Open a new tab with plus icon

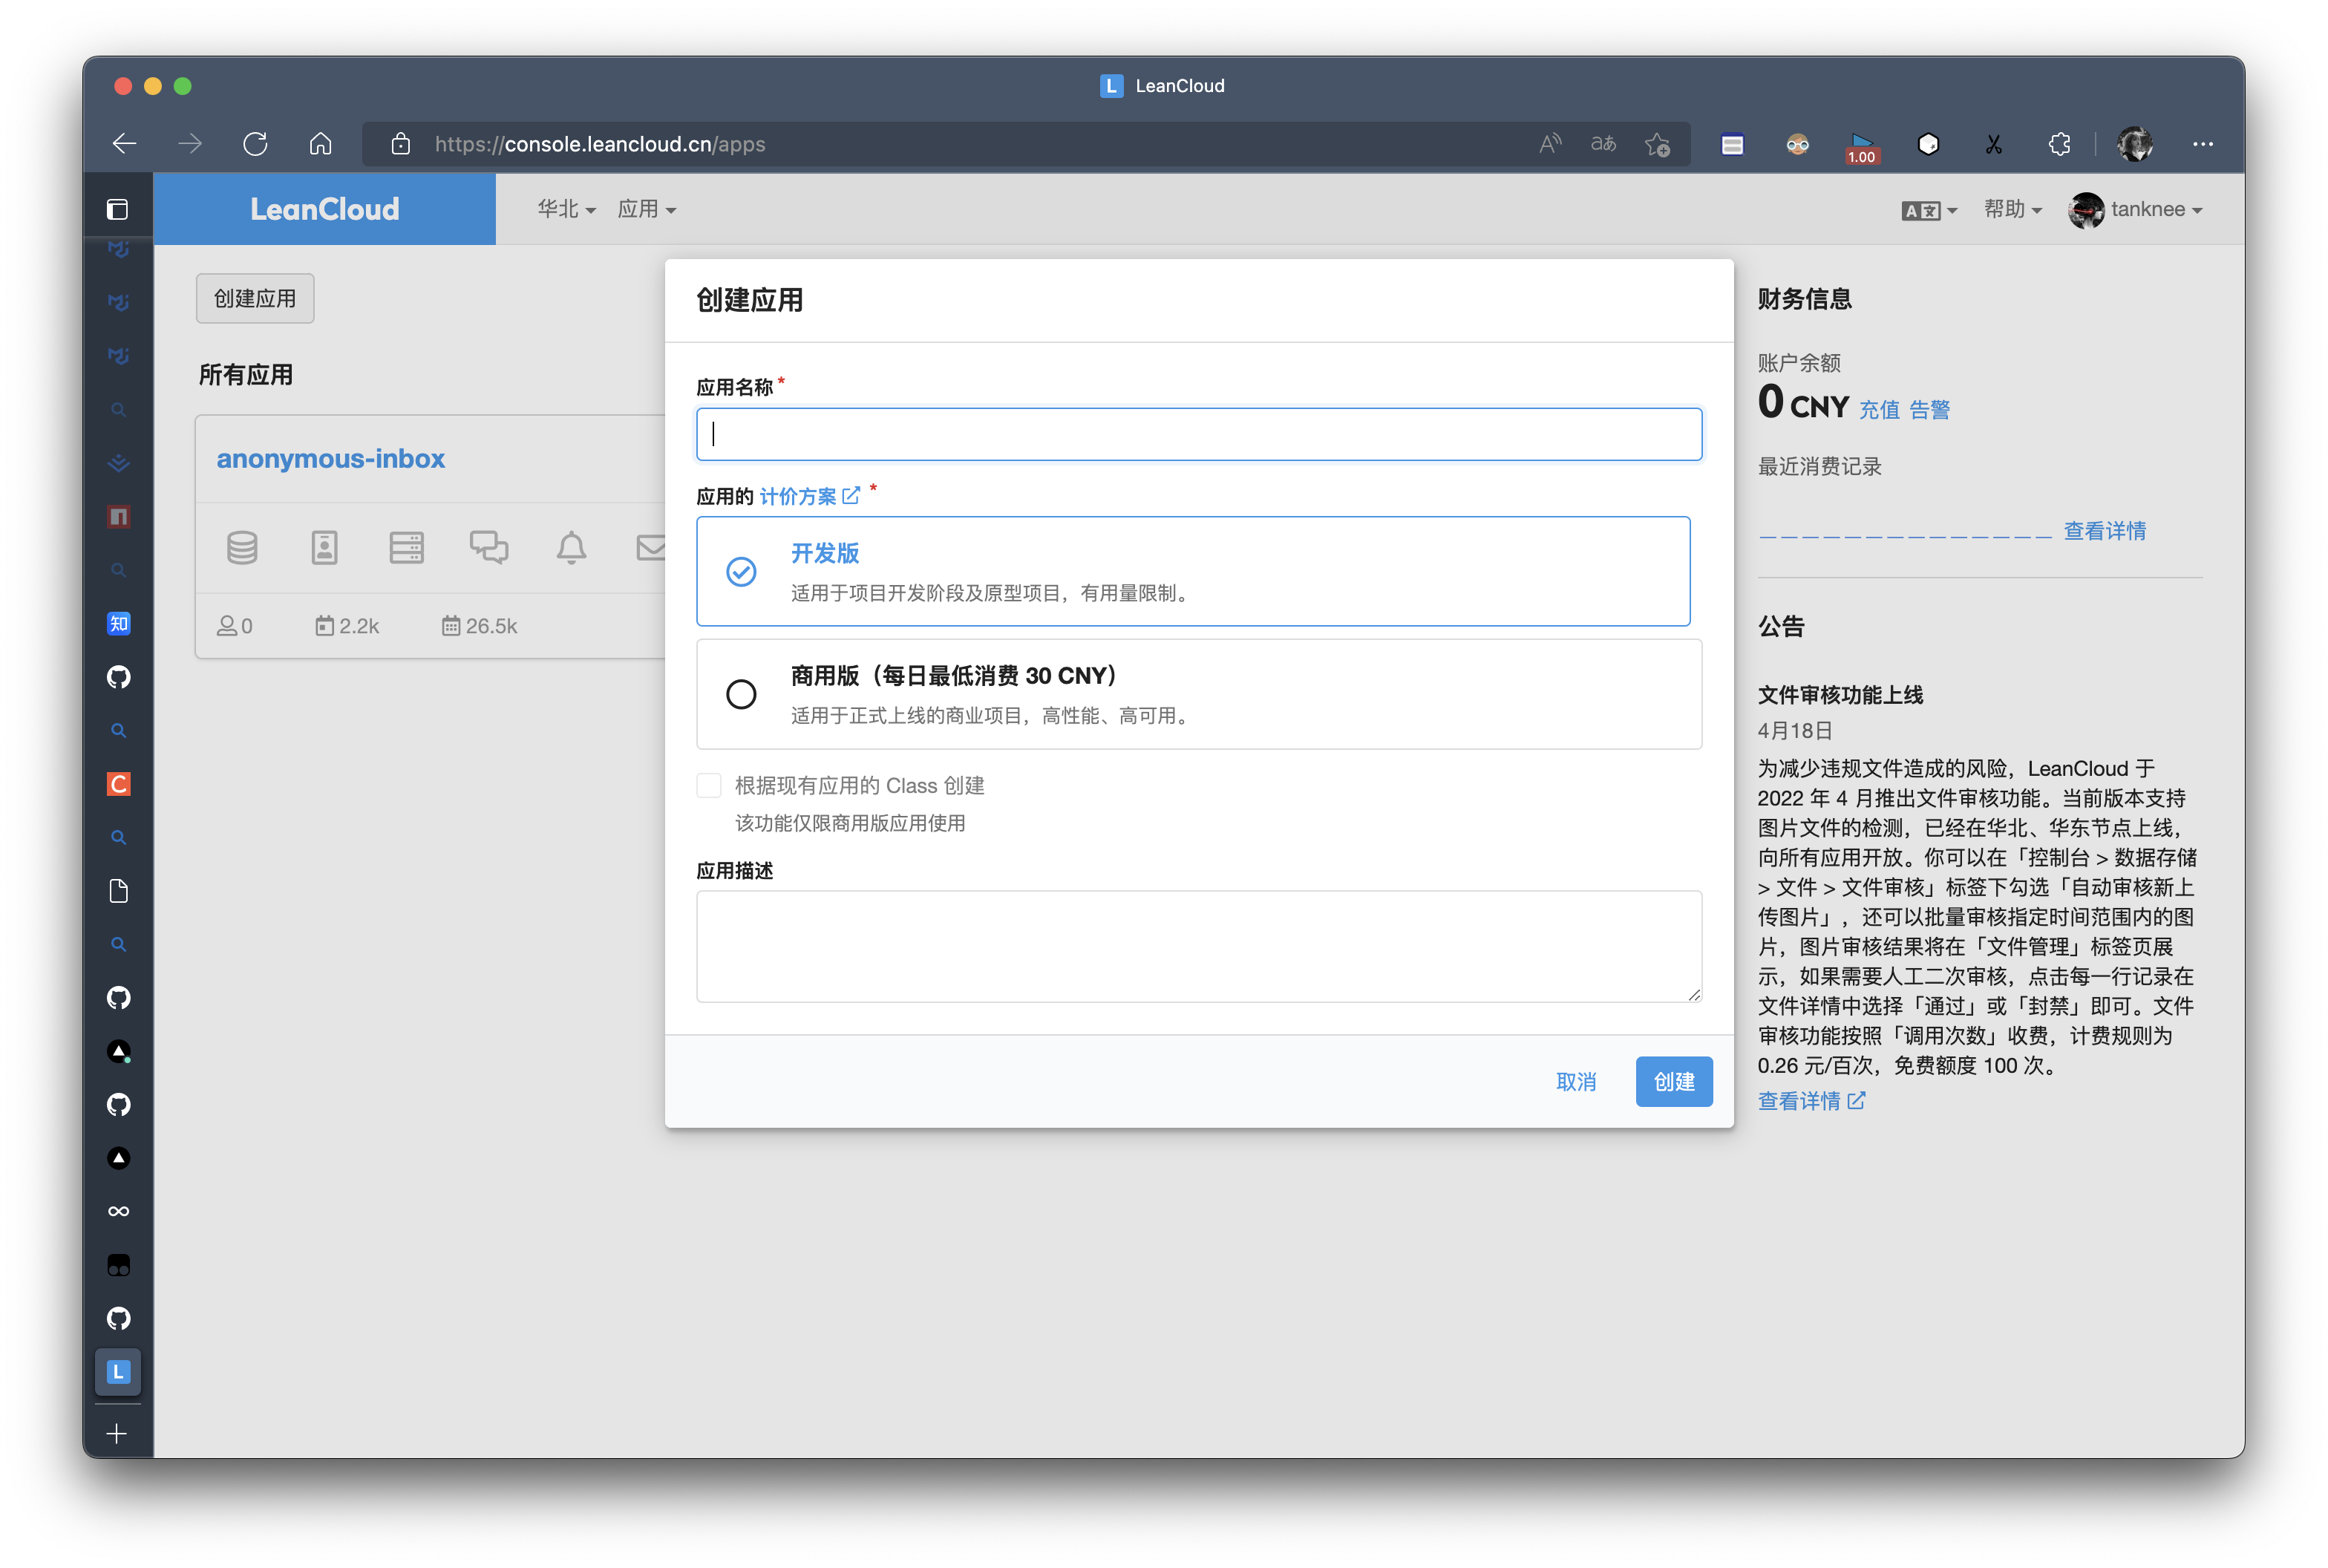coord(117,1434)
